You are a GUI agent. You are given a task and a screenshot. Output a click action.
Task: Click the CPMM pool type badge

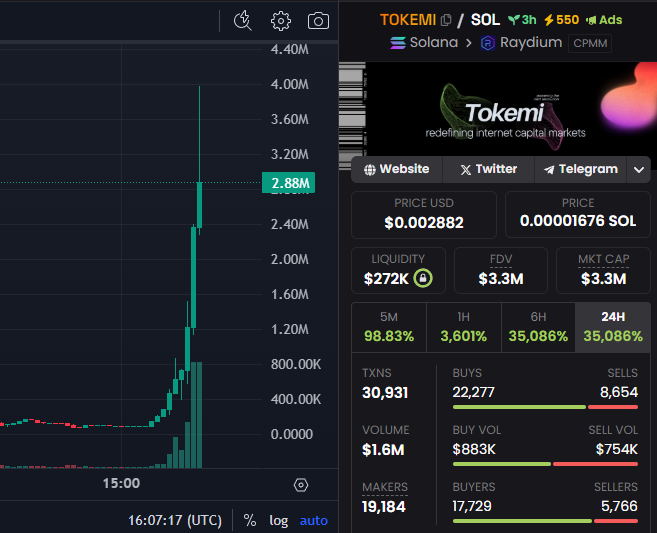(590, 43)
